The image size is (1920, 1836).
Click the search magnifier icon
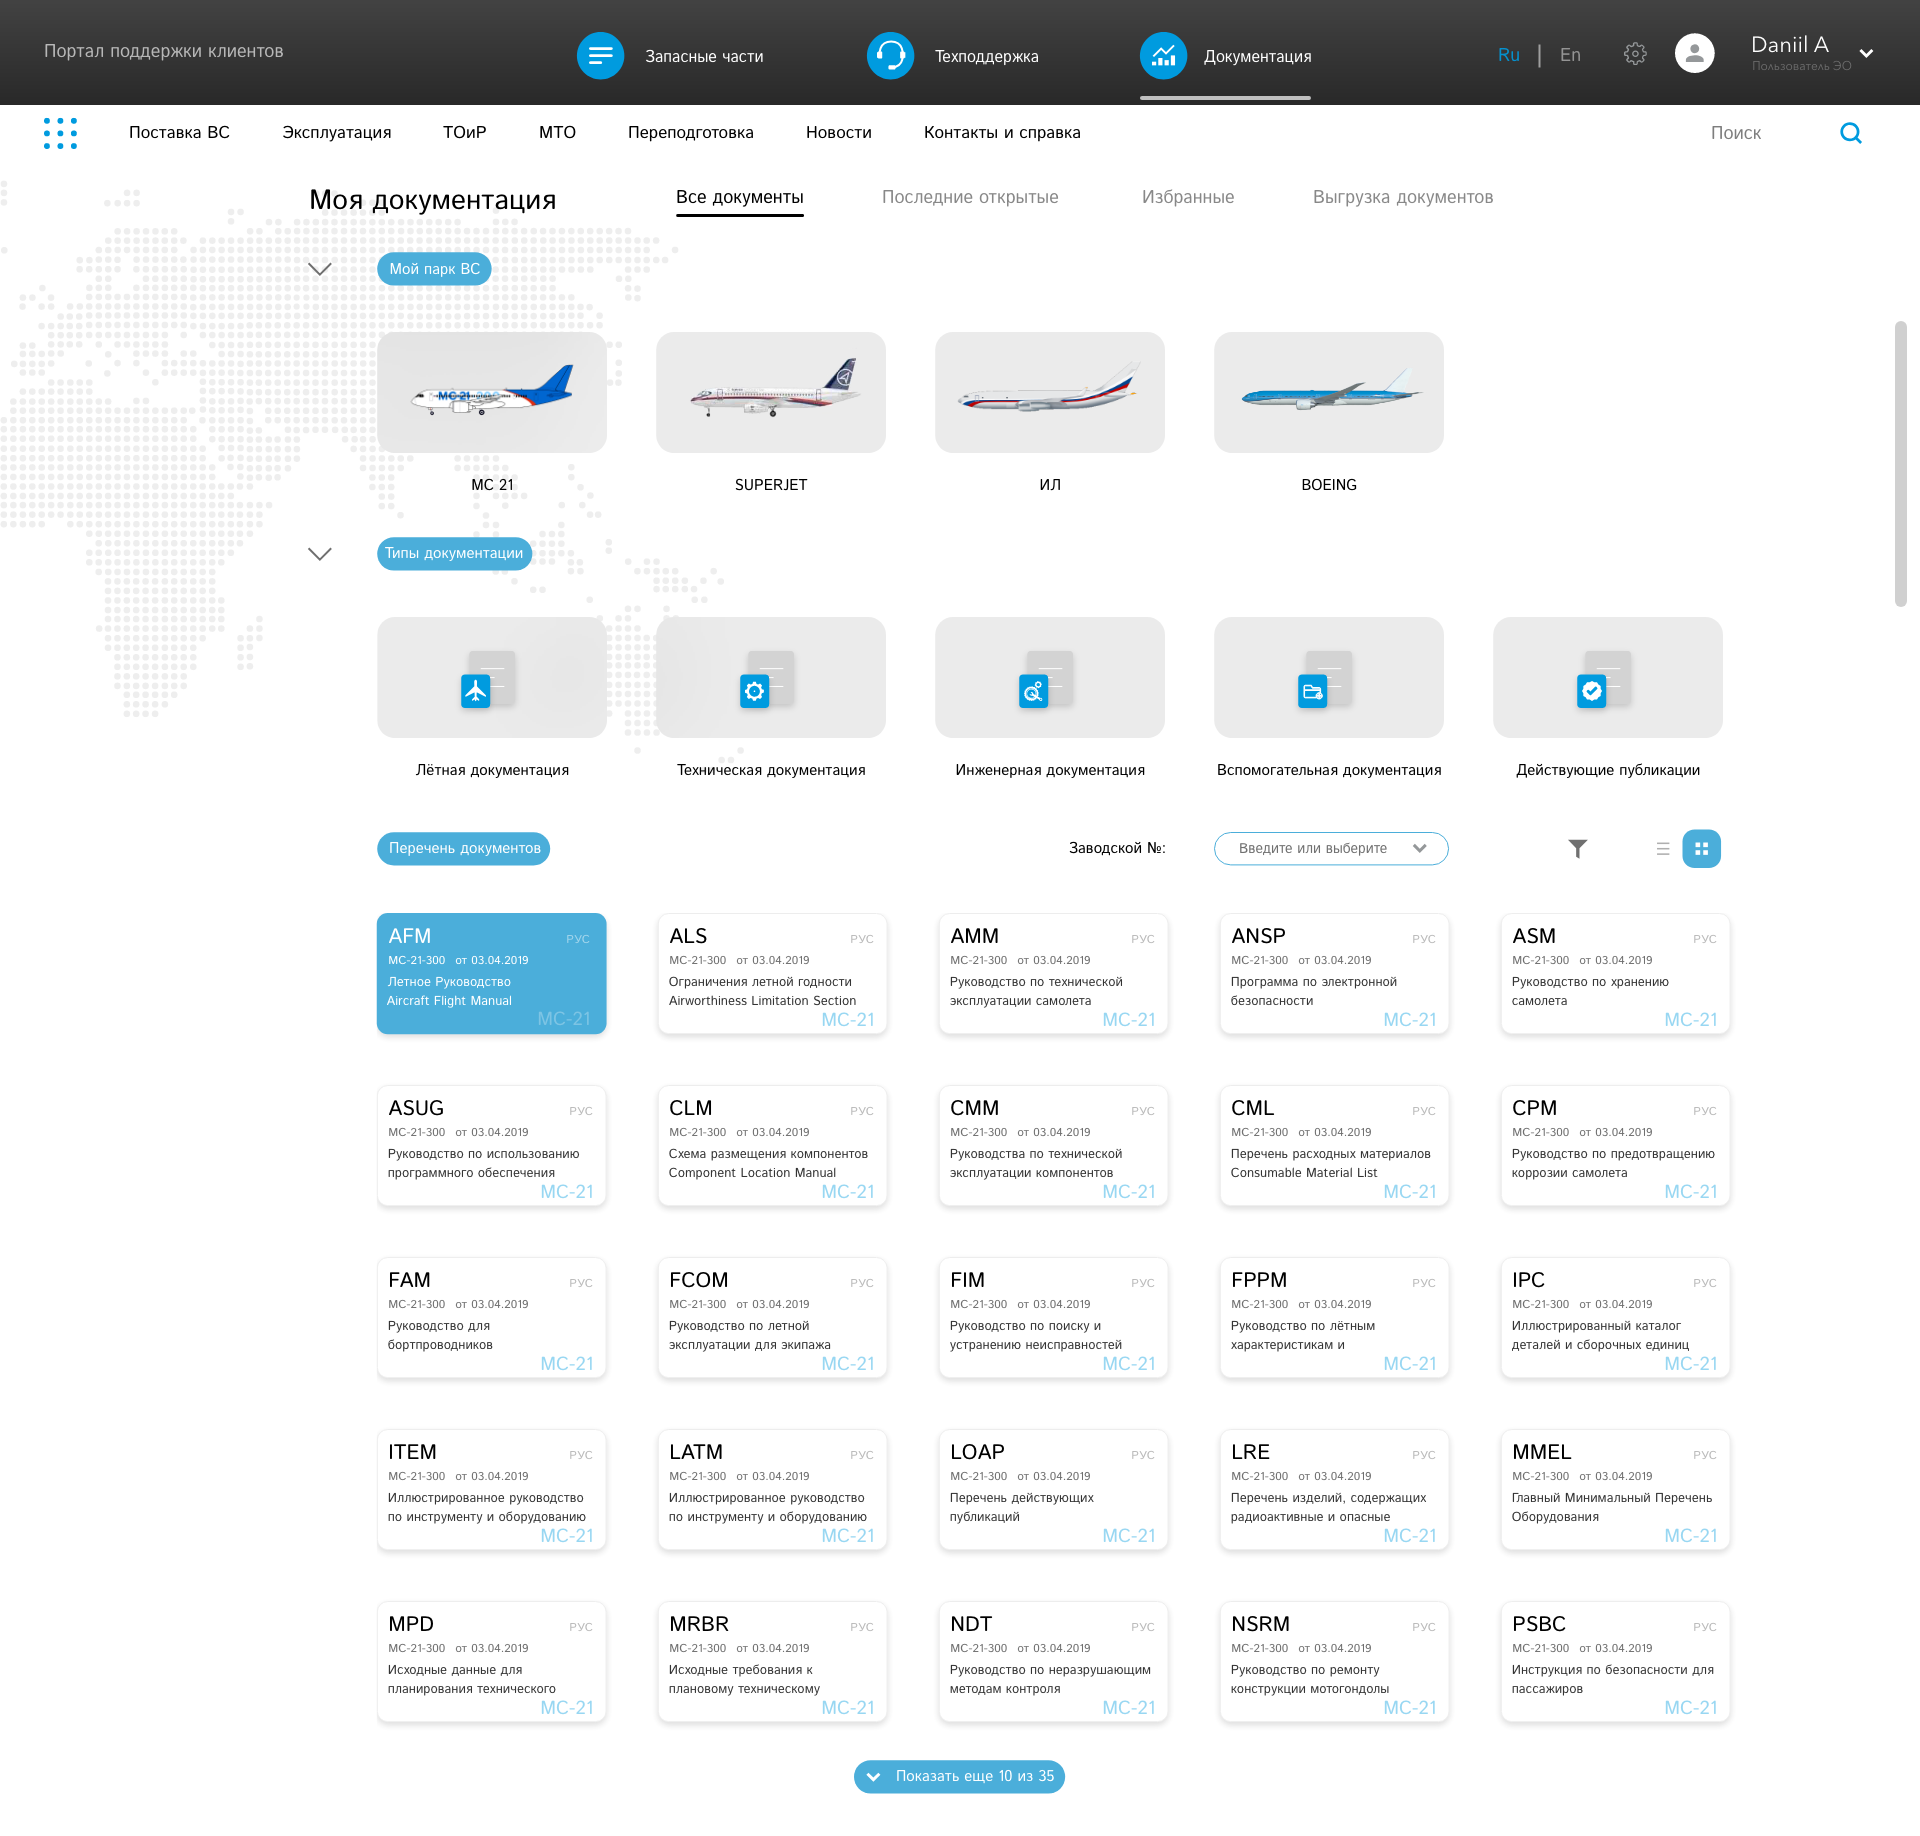click(1851, 133)
